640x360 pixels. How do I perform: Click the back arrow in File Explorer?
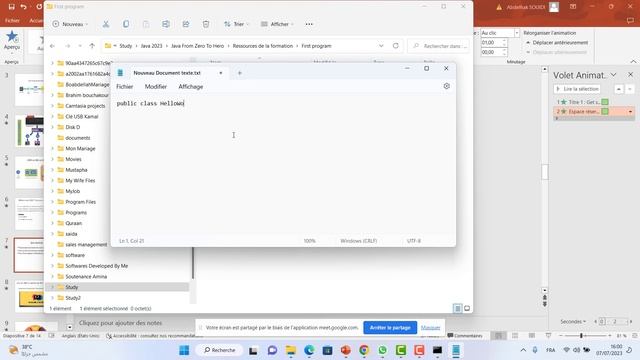pos(52,46)
